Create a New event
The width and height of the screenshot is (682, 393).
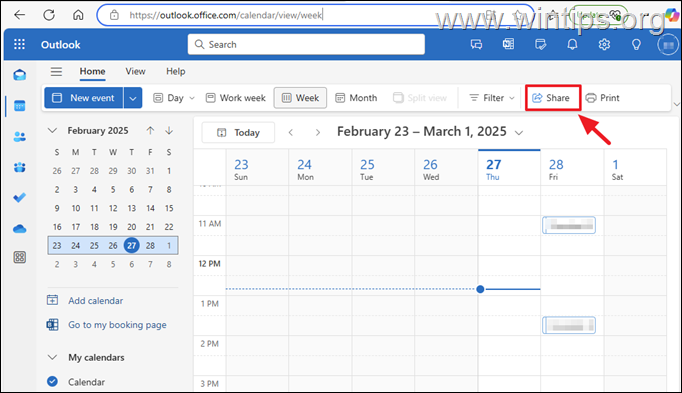(84, 98)
